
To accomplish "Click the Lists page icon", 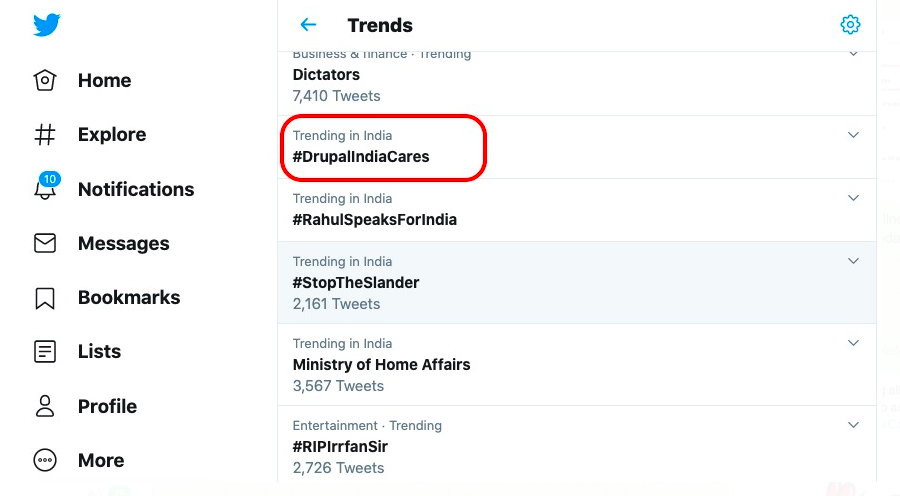I will click(45, 352).
